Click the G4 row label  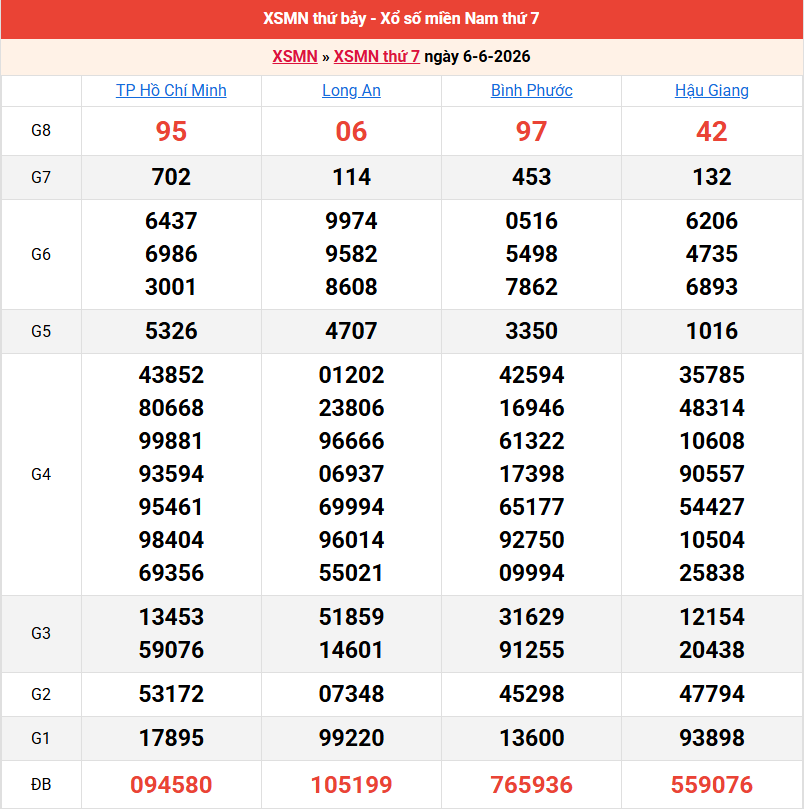click(x=41, y=474)
